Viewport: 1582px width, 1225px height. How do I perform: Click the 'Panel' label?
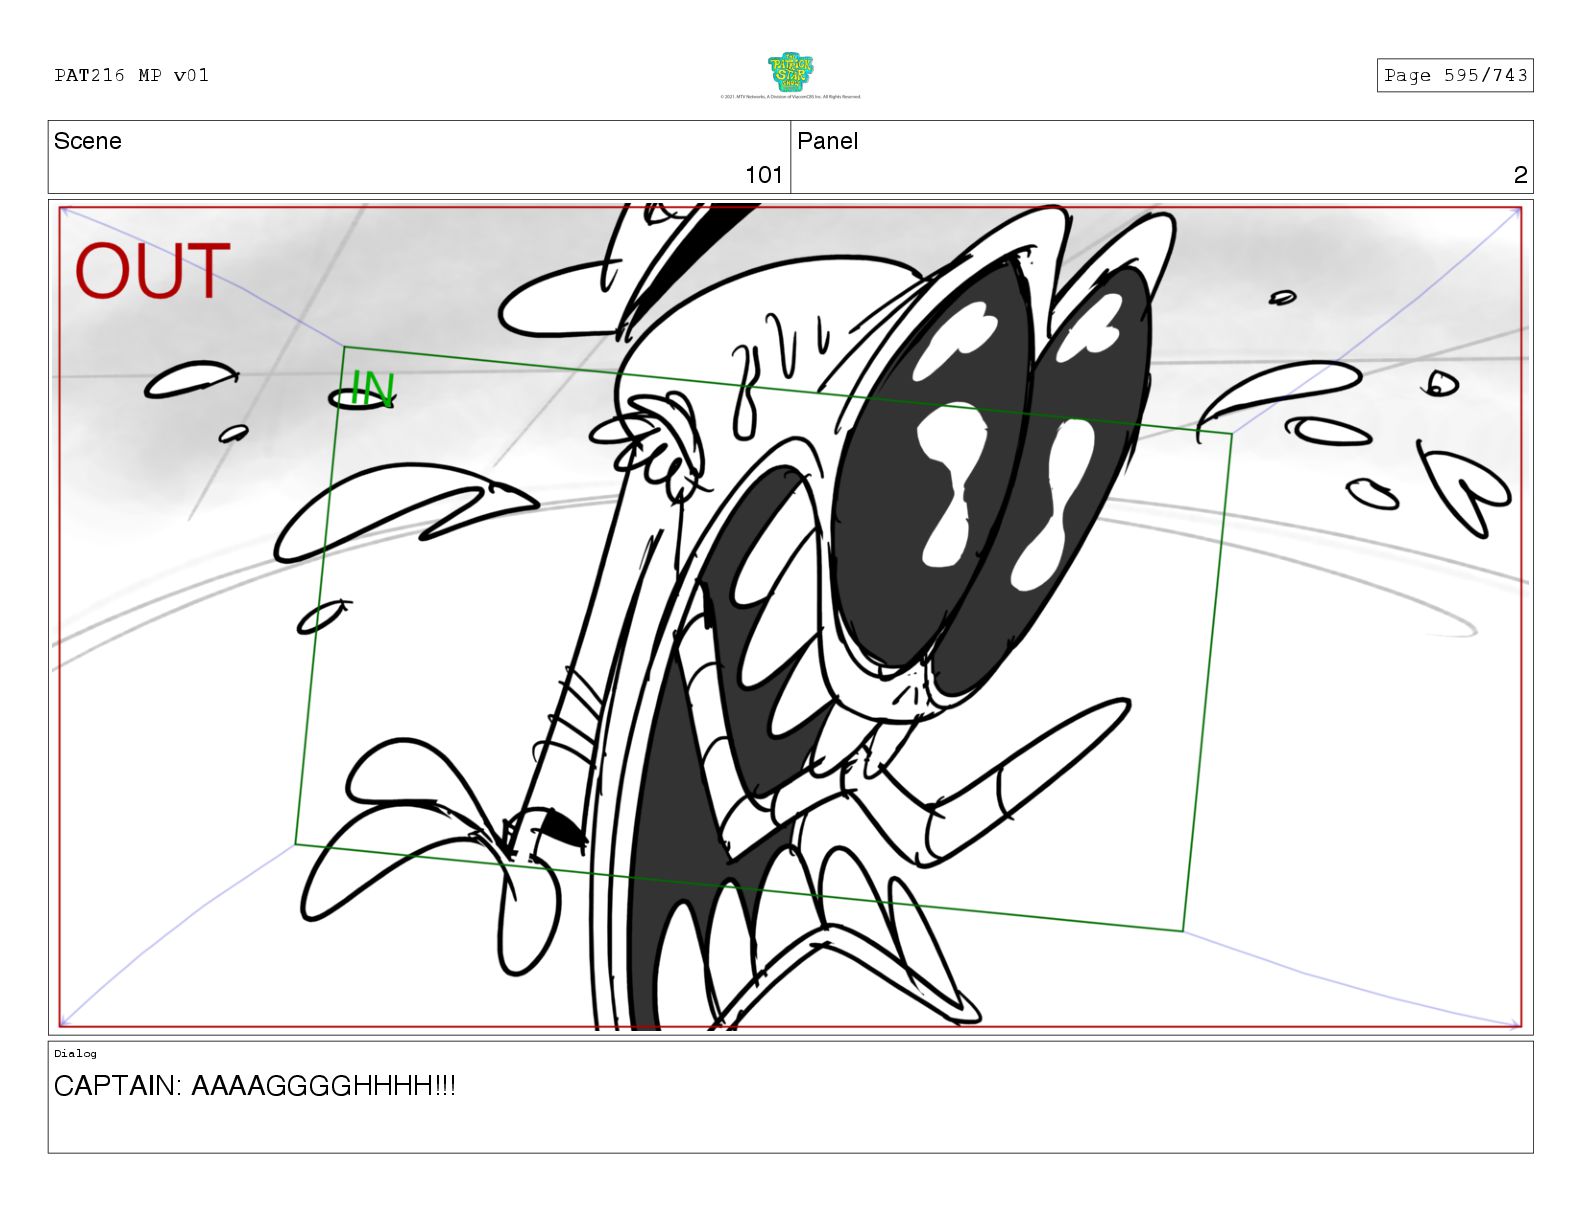828,141
